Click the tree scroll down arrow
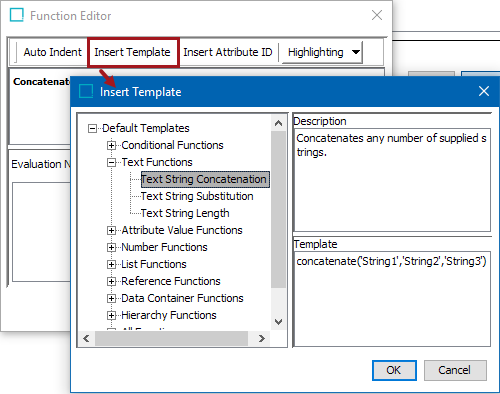The height and width of the screenshot is (394, 500). tap(278, 322)
